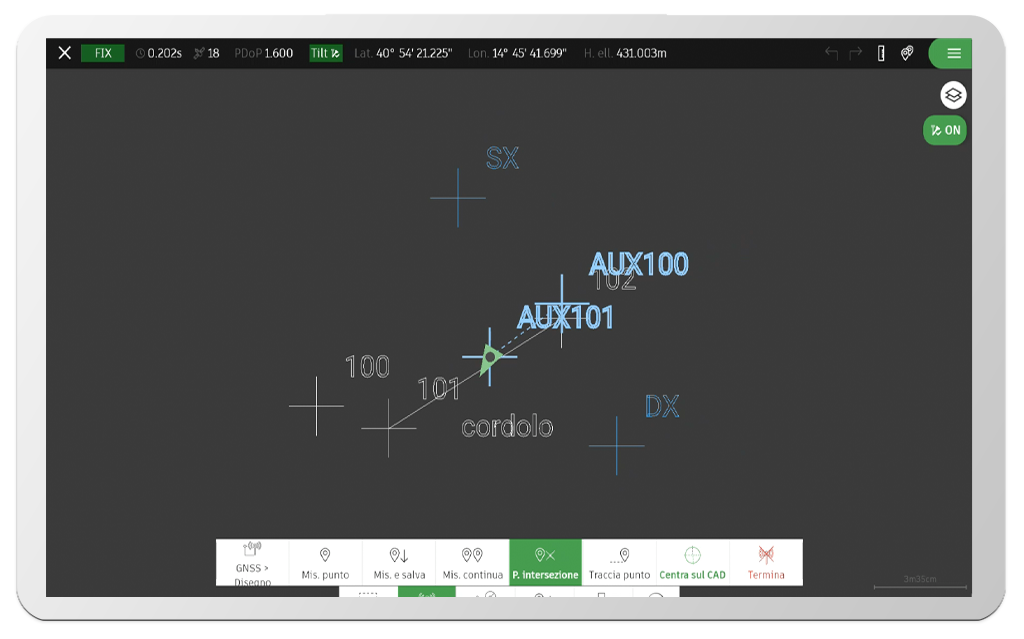
Task: Click 'Centra sul CAD' to center view
Action: click(x=694, y=562)
